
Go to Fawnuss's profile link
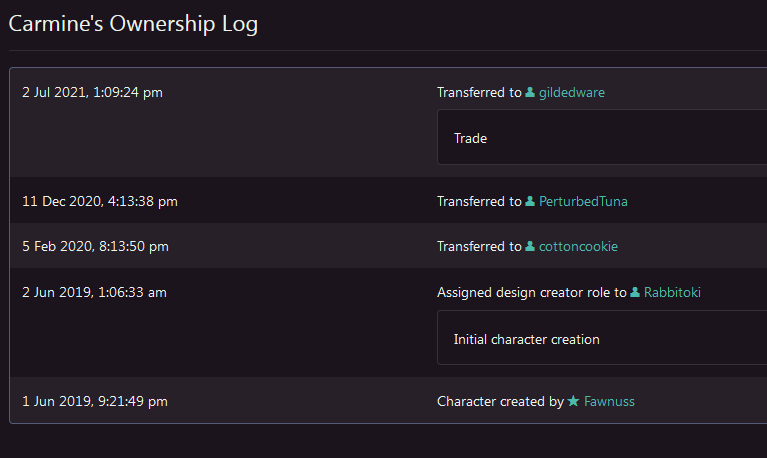(x=609, y=402)
